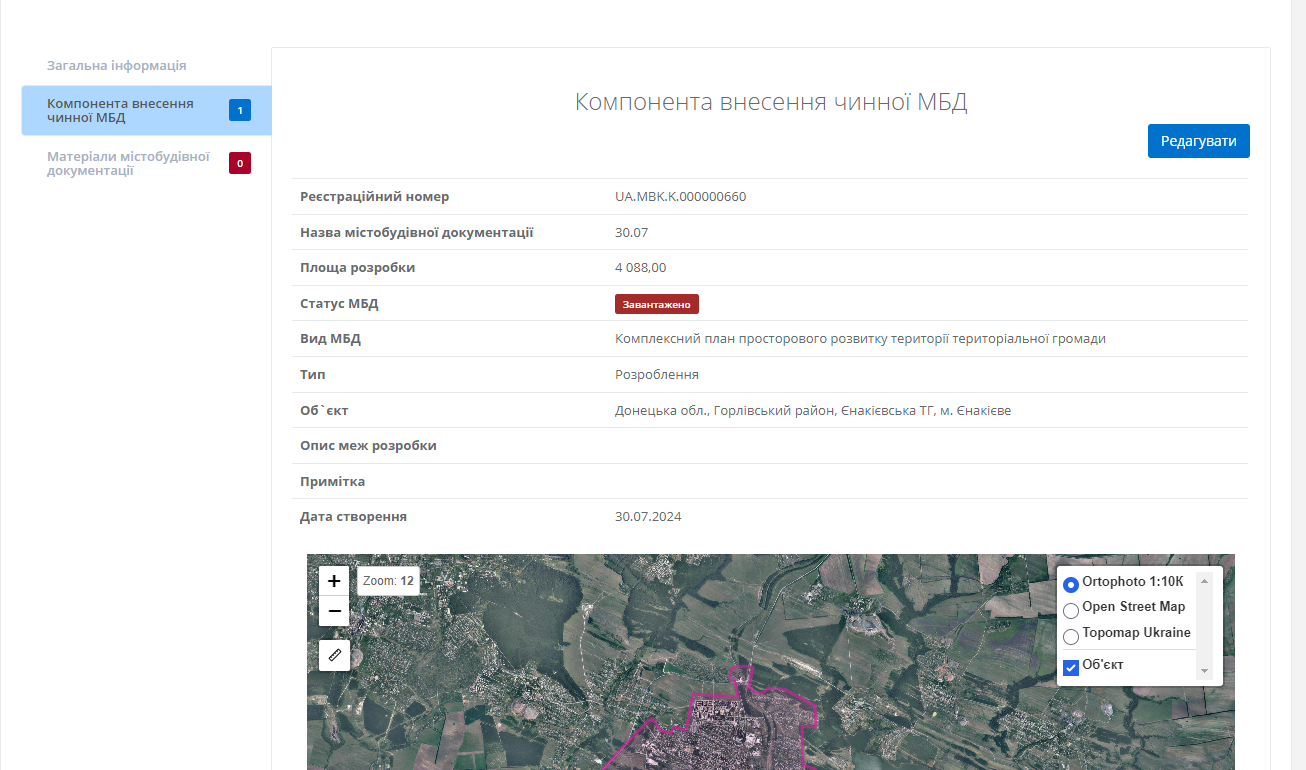The width and height of the screenshot is (1306, 770).
Task: Click the Редагувати button
Action: point(1198,141)
